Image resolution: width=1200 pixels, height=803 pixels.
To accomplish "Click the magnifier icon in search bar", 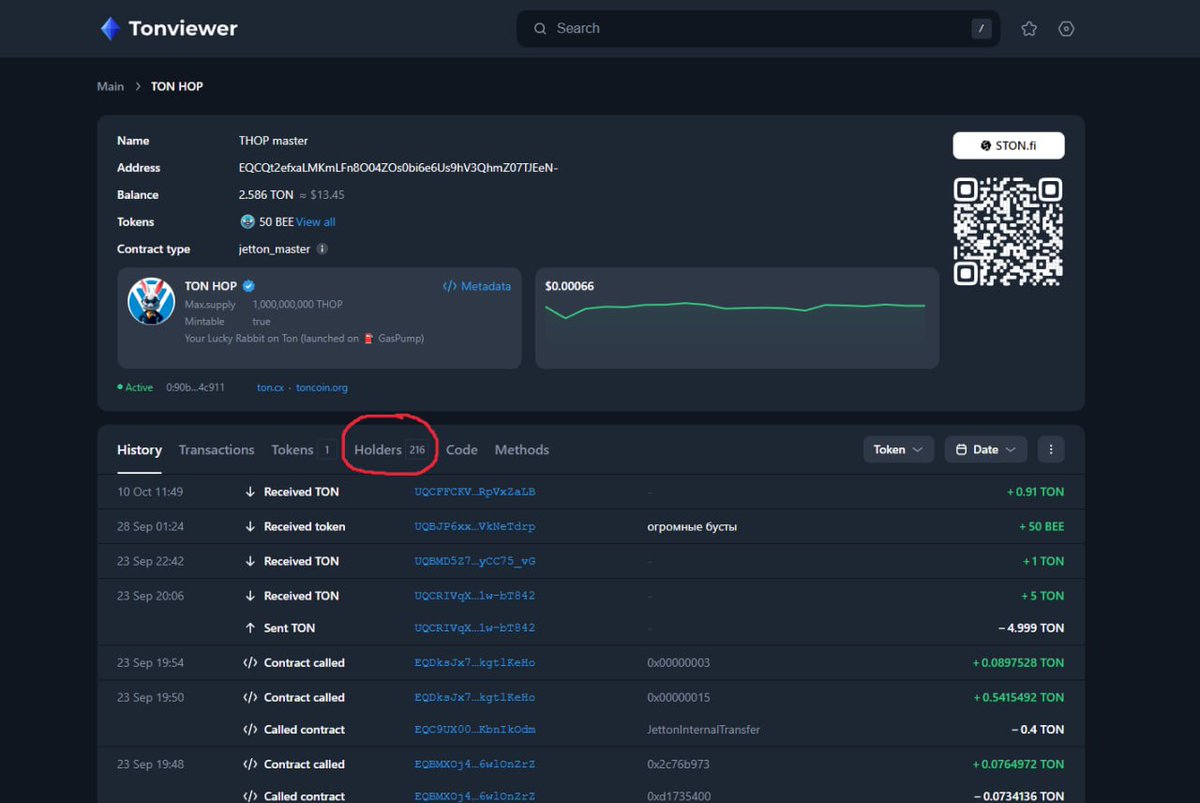I will tap(540, 28).
